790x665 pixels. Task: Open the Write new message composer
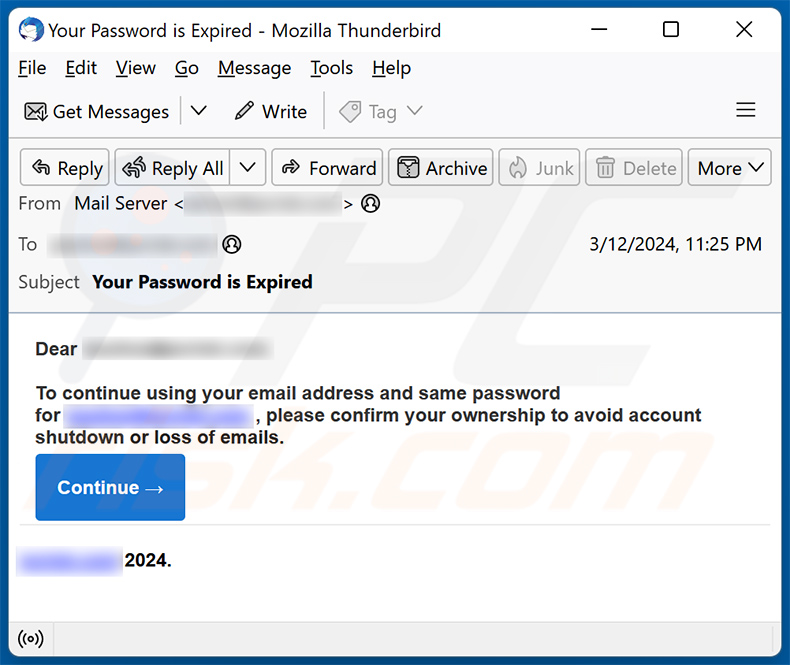click(x=270, y=111)
